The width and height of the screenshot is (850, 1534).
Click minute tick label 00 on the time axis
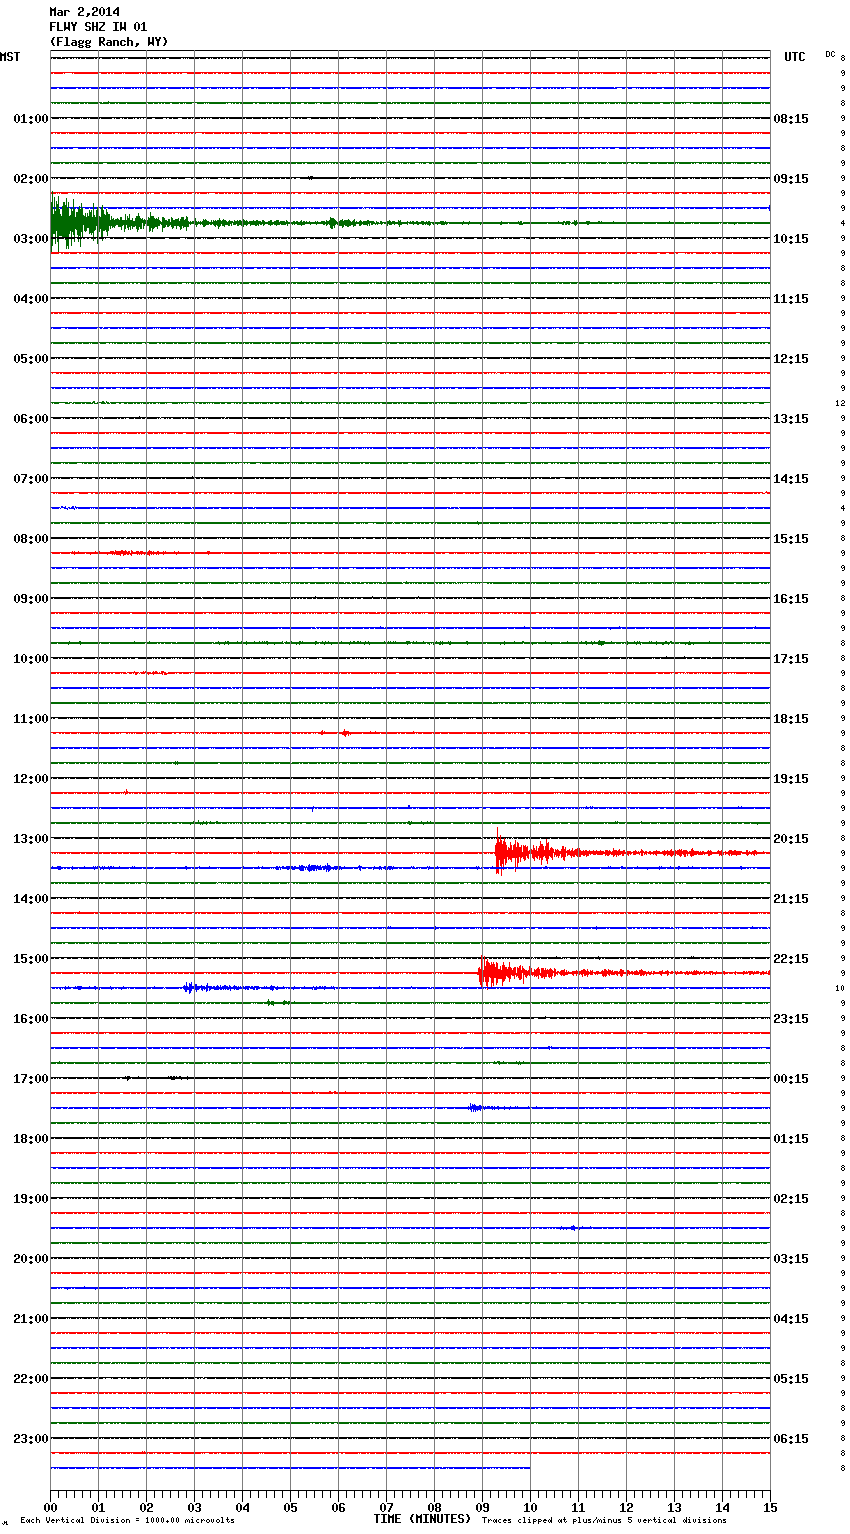point(50,1507)
